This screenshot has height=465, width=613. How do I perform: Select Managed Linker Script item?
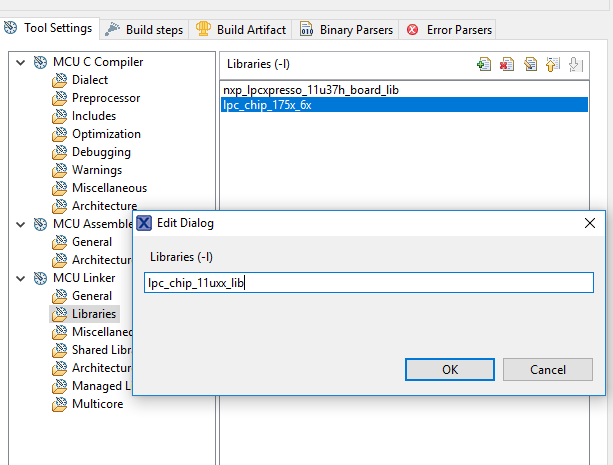(102, 386)
